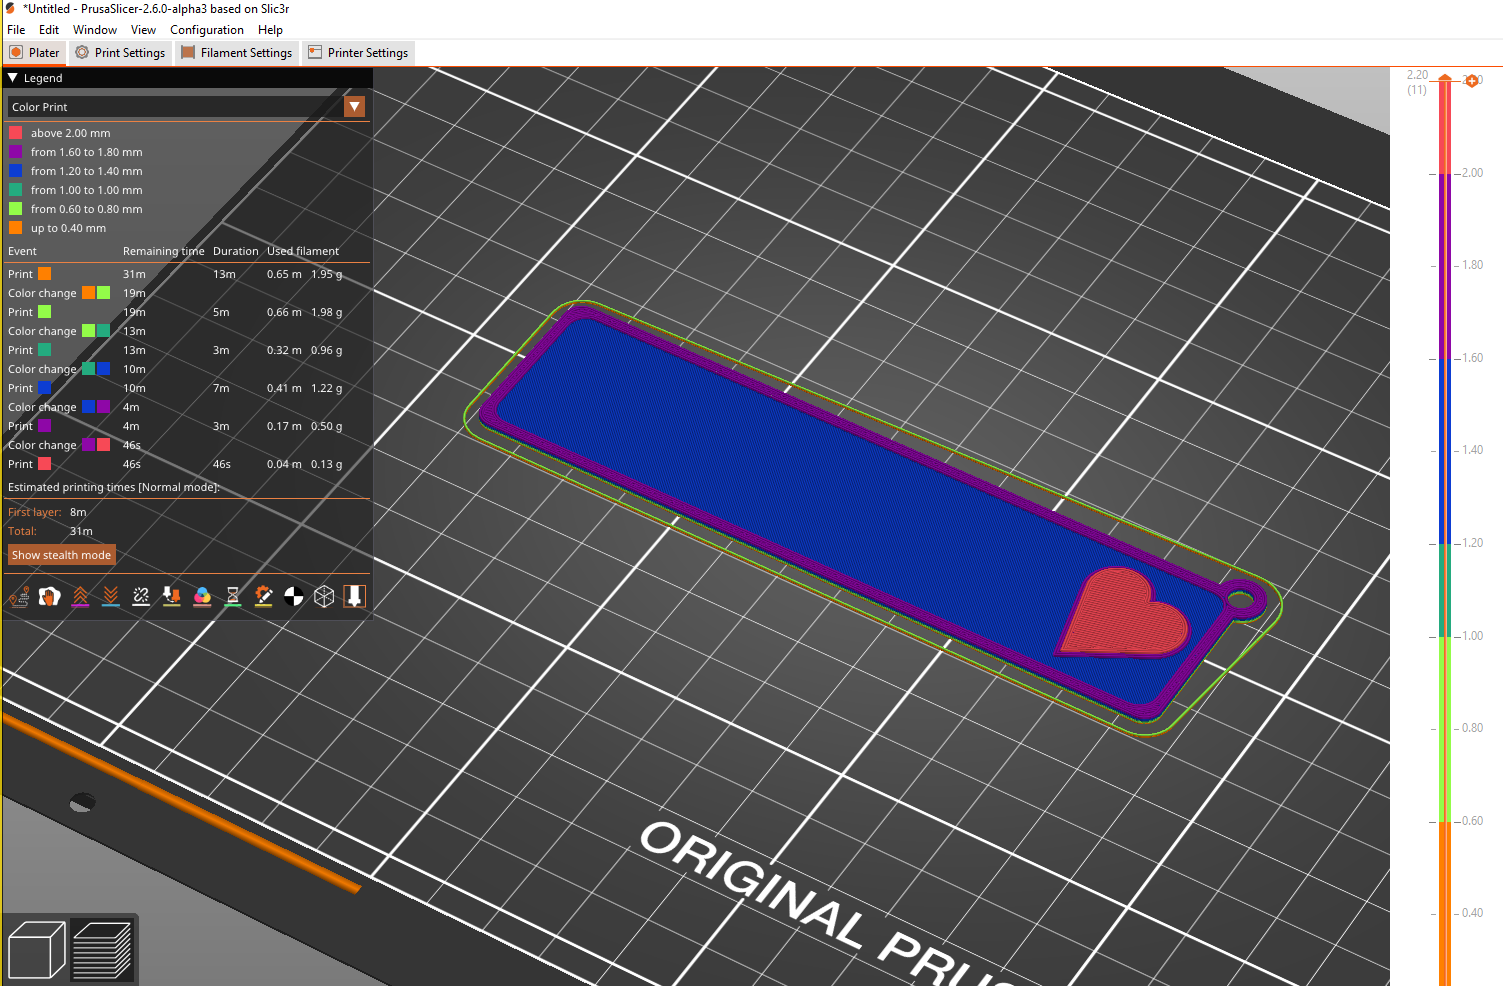Open the Color Print view dropdown

[x=354, y=107]
